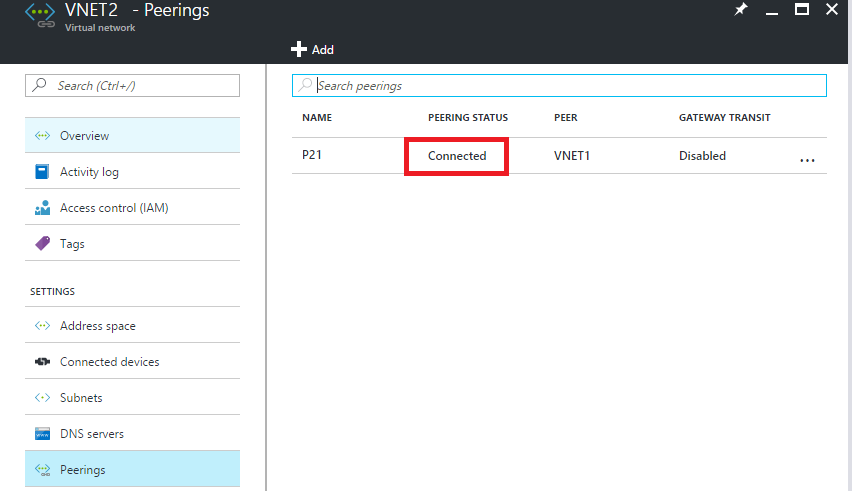Select the P21 peering name cell
852x491 pixels.
coord(312,155)
